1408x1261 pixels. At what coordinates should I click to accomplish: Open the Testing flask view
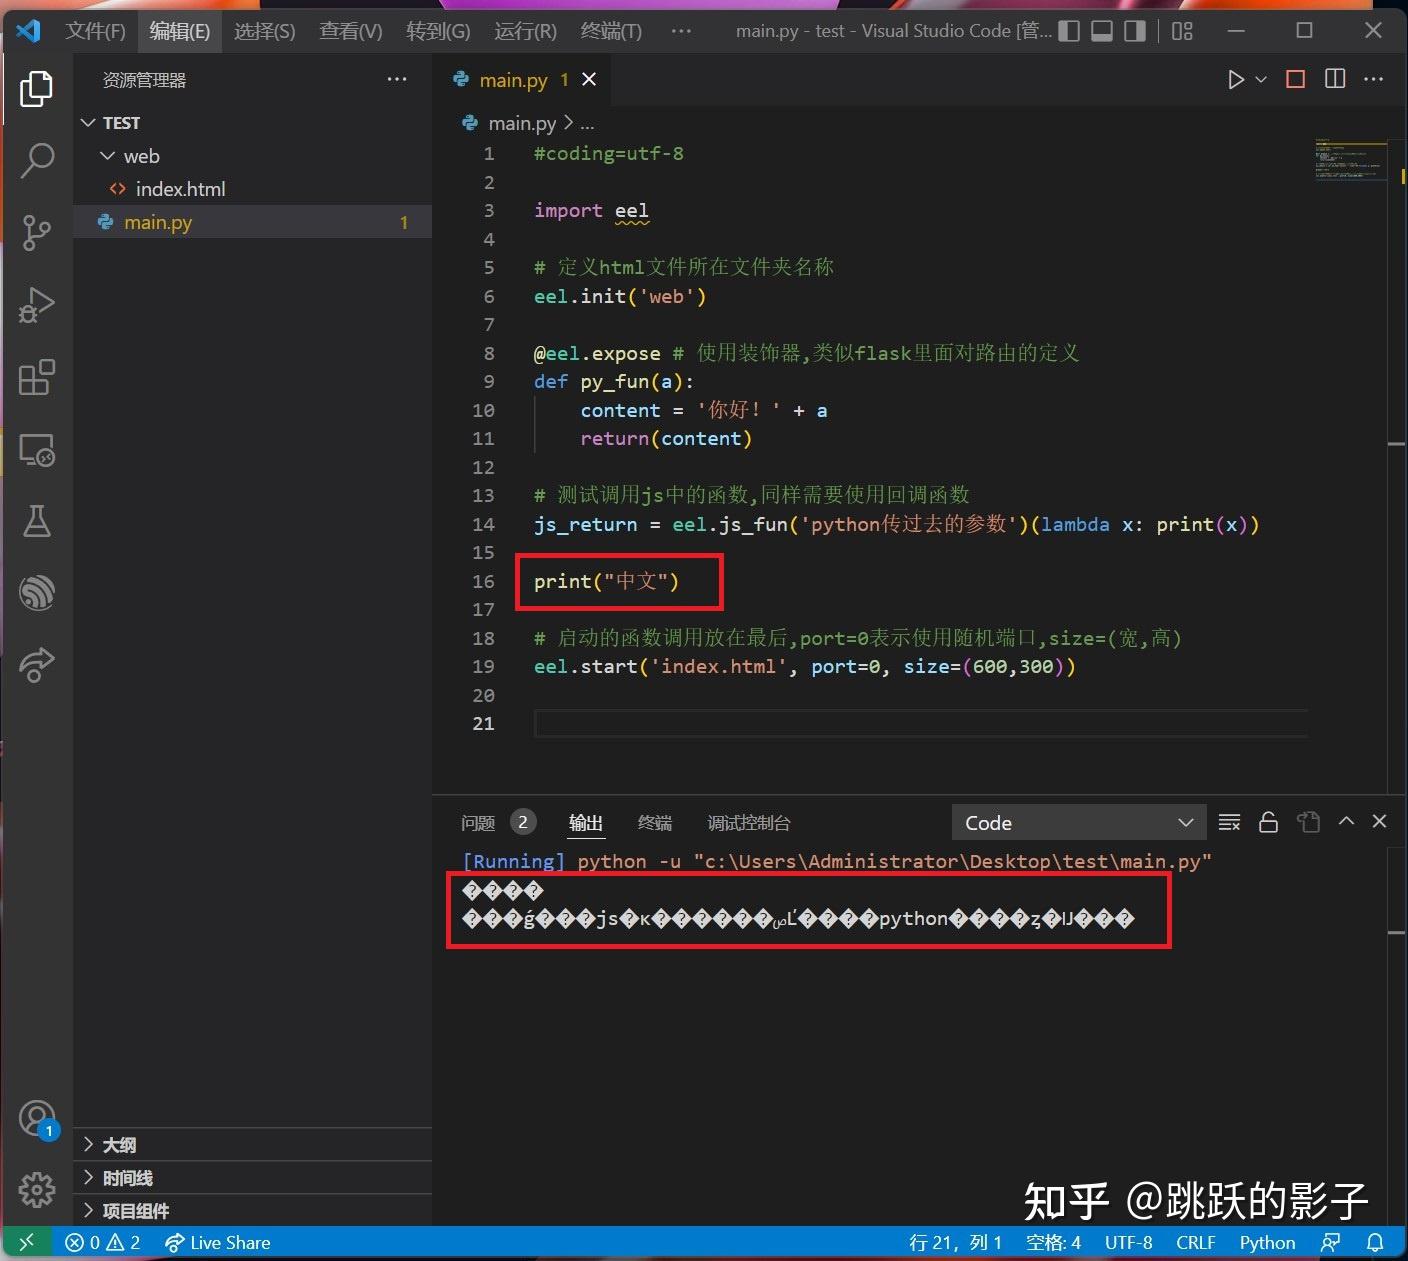point(37,521)
